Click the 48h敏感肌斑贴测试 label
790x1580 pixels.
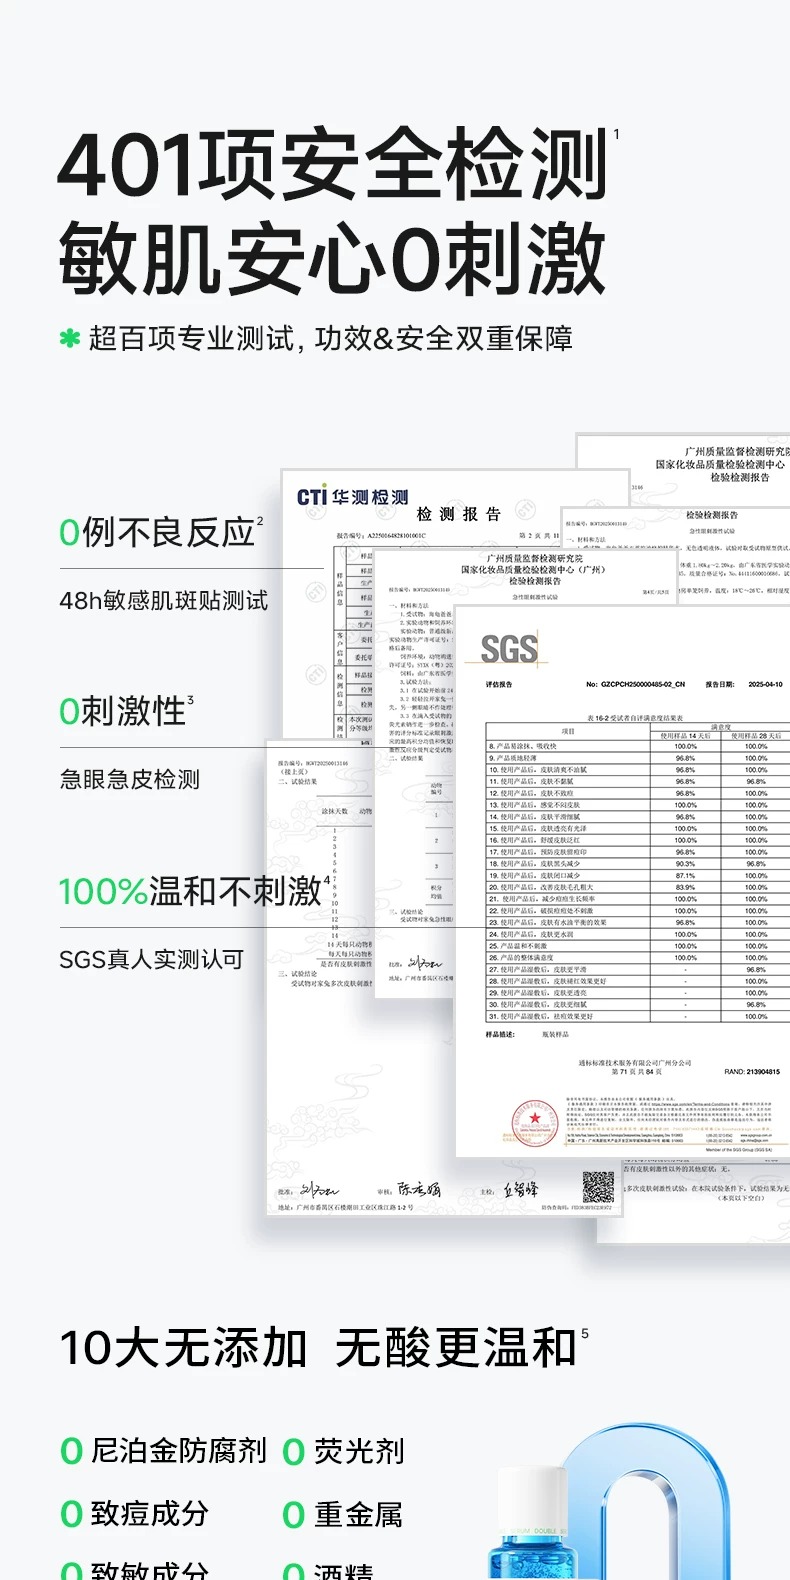click(x=163, y=601)
